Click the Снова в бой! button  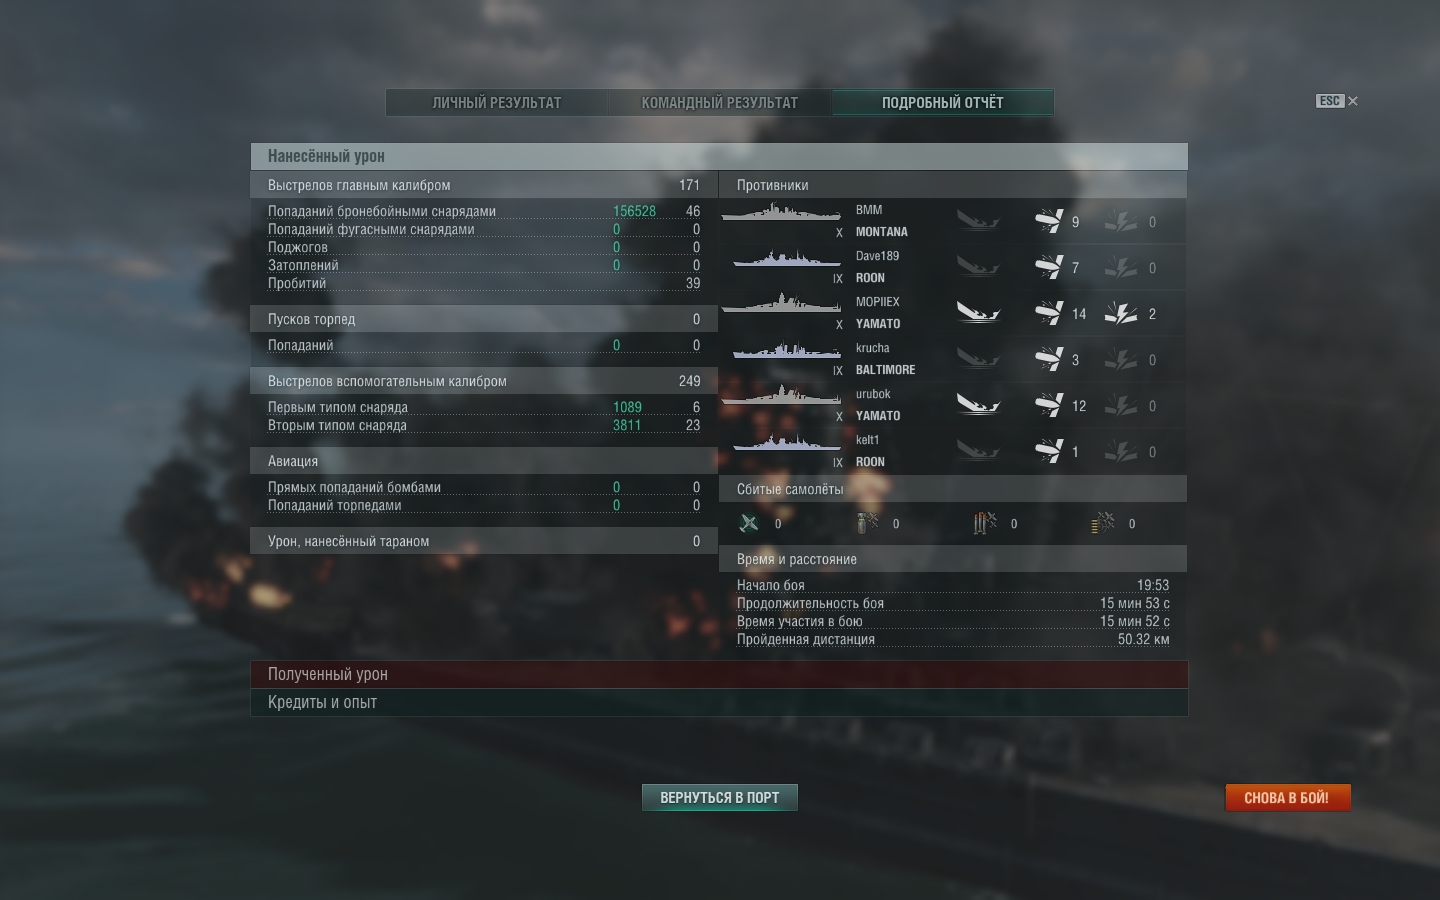click(x=1287, y=797)
